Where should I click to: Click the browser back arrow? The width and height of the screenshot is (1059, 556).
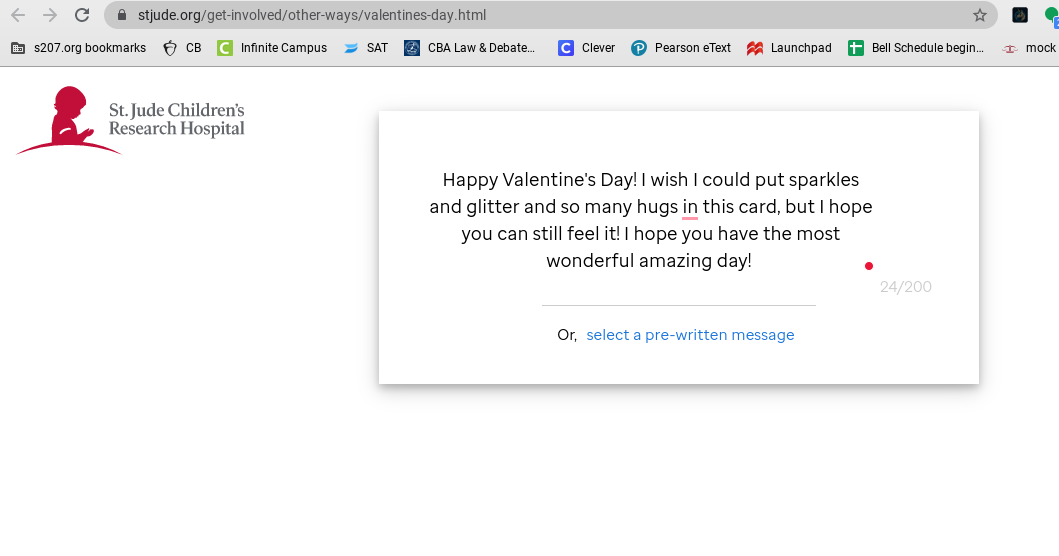[x=18, y=15]
